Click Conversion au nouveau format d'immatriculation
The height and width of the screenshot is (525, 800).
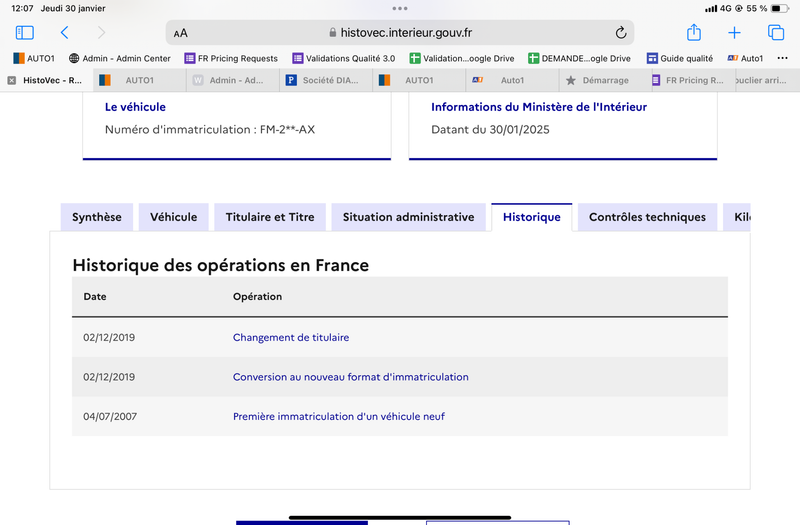point(351,377)
